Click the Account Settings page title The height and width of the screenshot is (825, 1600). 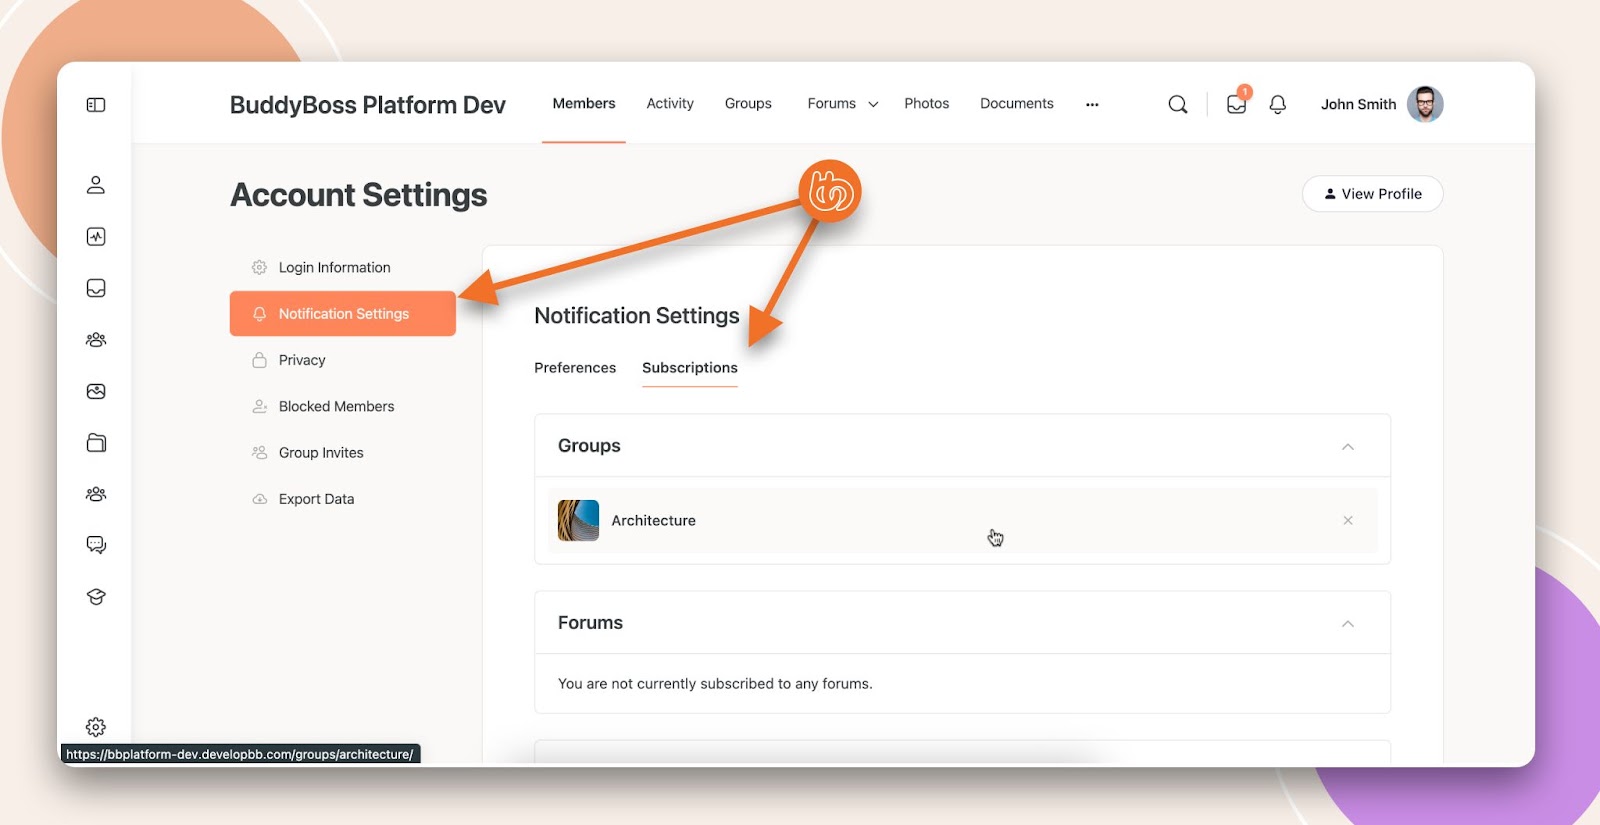tap(359, 195)
